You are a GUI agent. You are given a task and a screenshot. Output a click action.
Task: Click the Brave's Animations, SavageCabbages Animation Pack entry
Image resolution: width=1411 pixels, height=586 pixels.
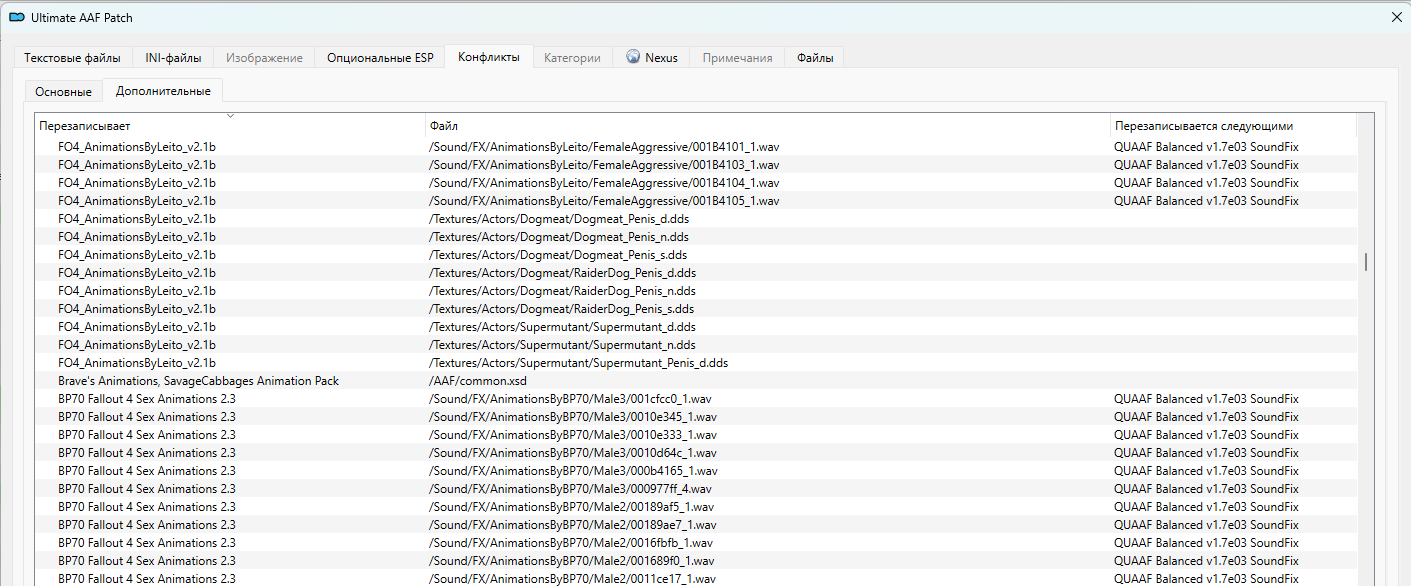[x=198, y=381]
